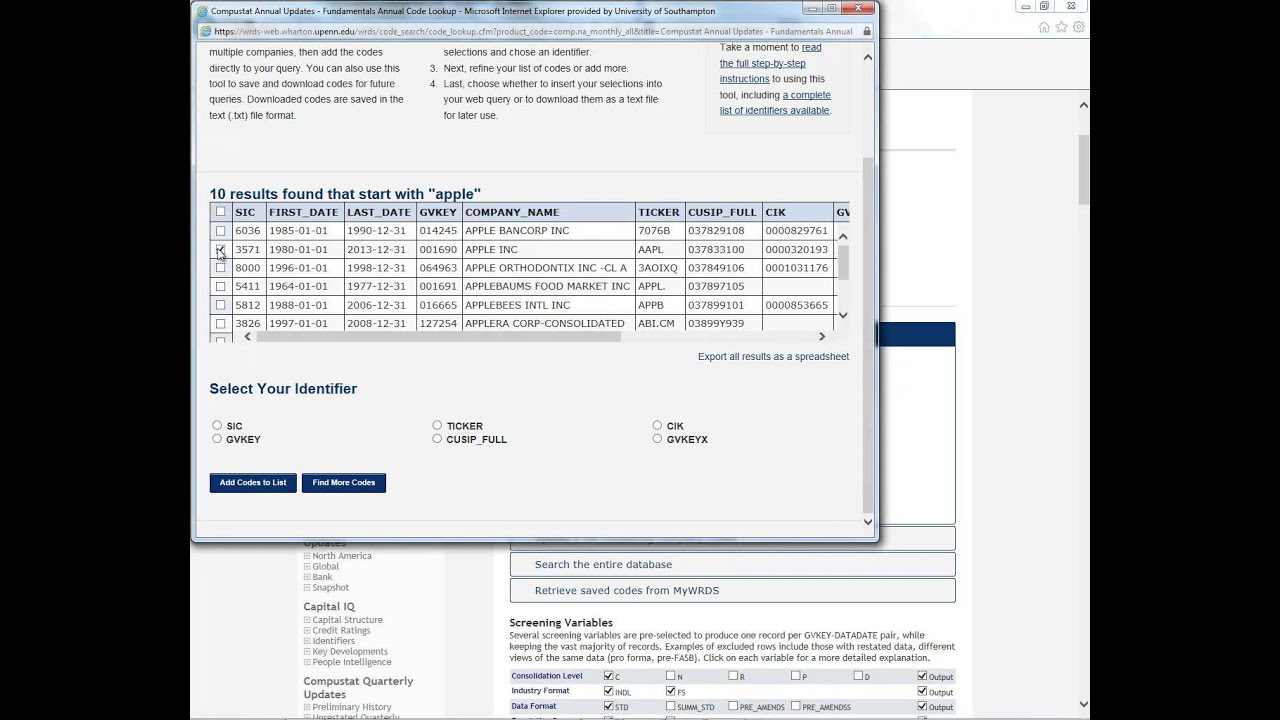This screenshot has height=720, width=1280.
Task: Select the SIC identifier radio button
Action: point(217,425)
